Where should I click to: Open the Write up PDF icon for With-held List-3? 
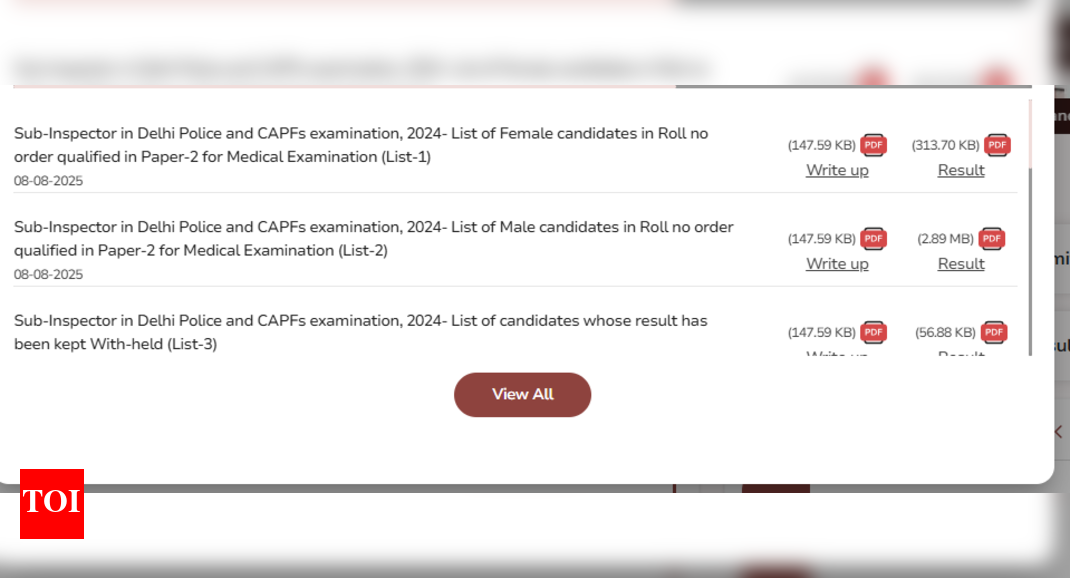coord(873,332)
